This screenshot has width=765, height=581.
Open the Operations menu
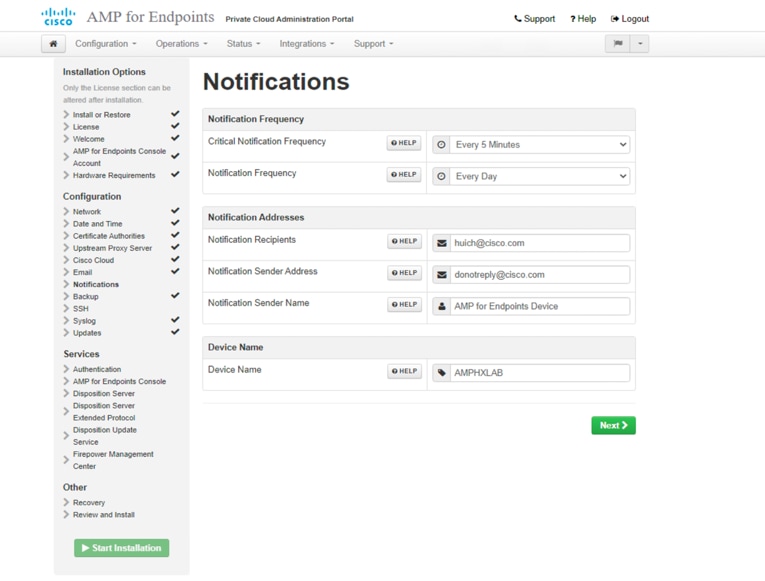(181, 44)
